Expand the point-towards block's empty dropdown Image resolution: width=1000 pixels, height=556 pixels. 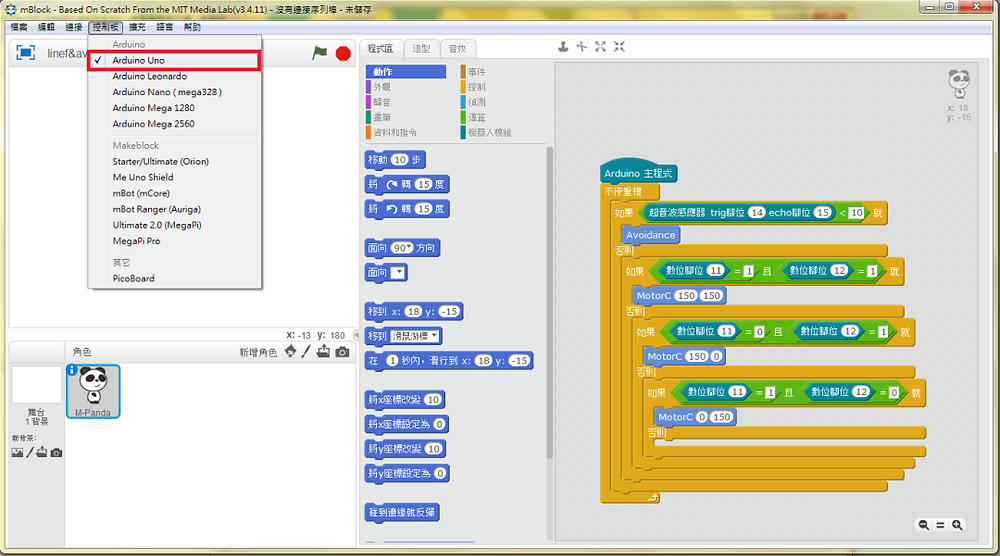coord(398,273)
